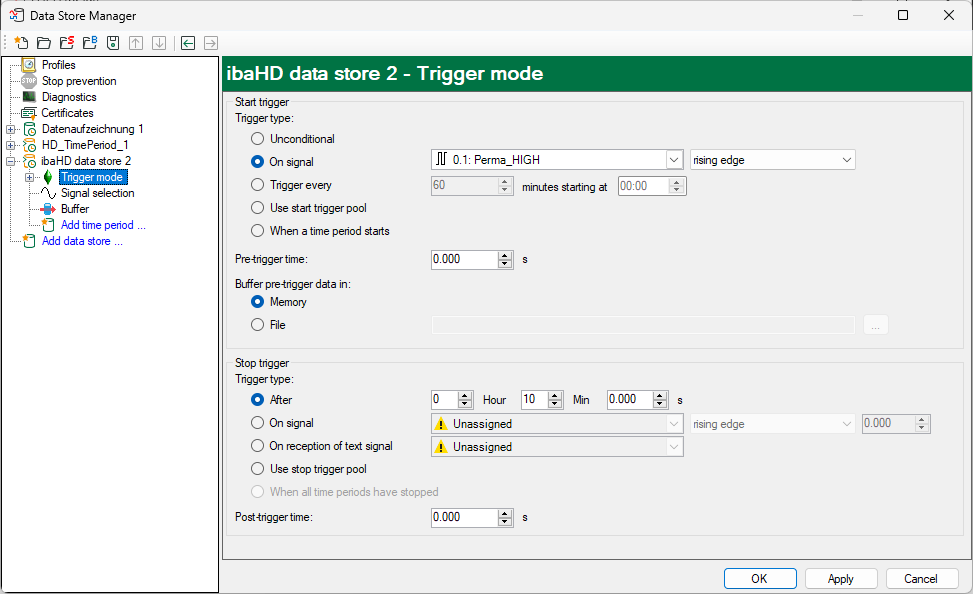Click the After Hour value field
The image size is (973, 594).
coord(445,400)
